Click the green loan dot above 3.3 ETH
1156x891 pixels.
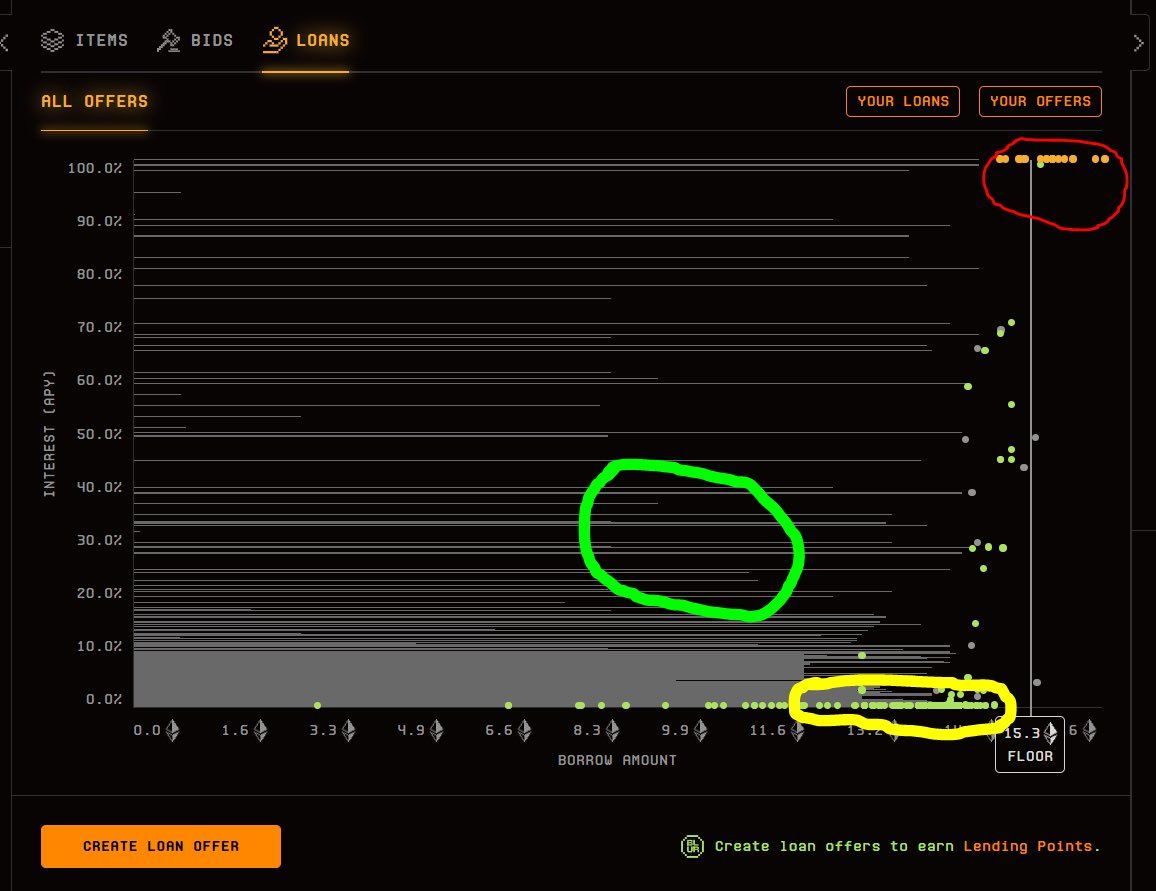pyautogui.click(x=317, y=705)
